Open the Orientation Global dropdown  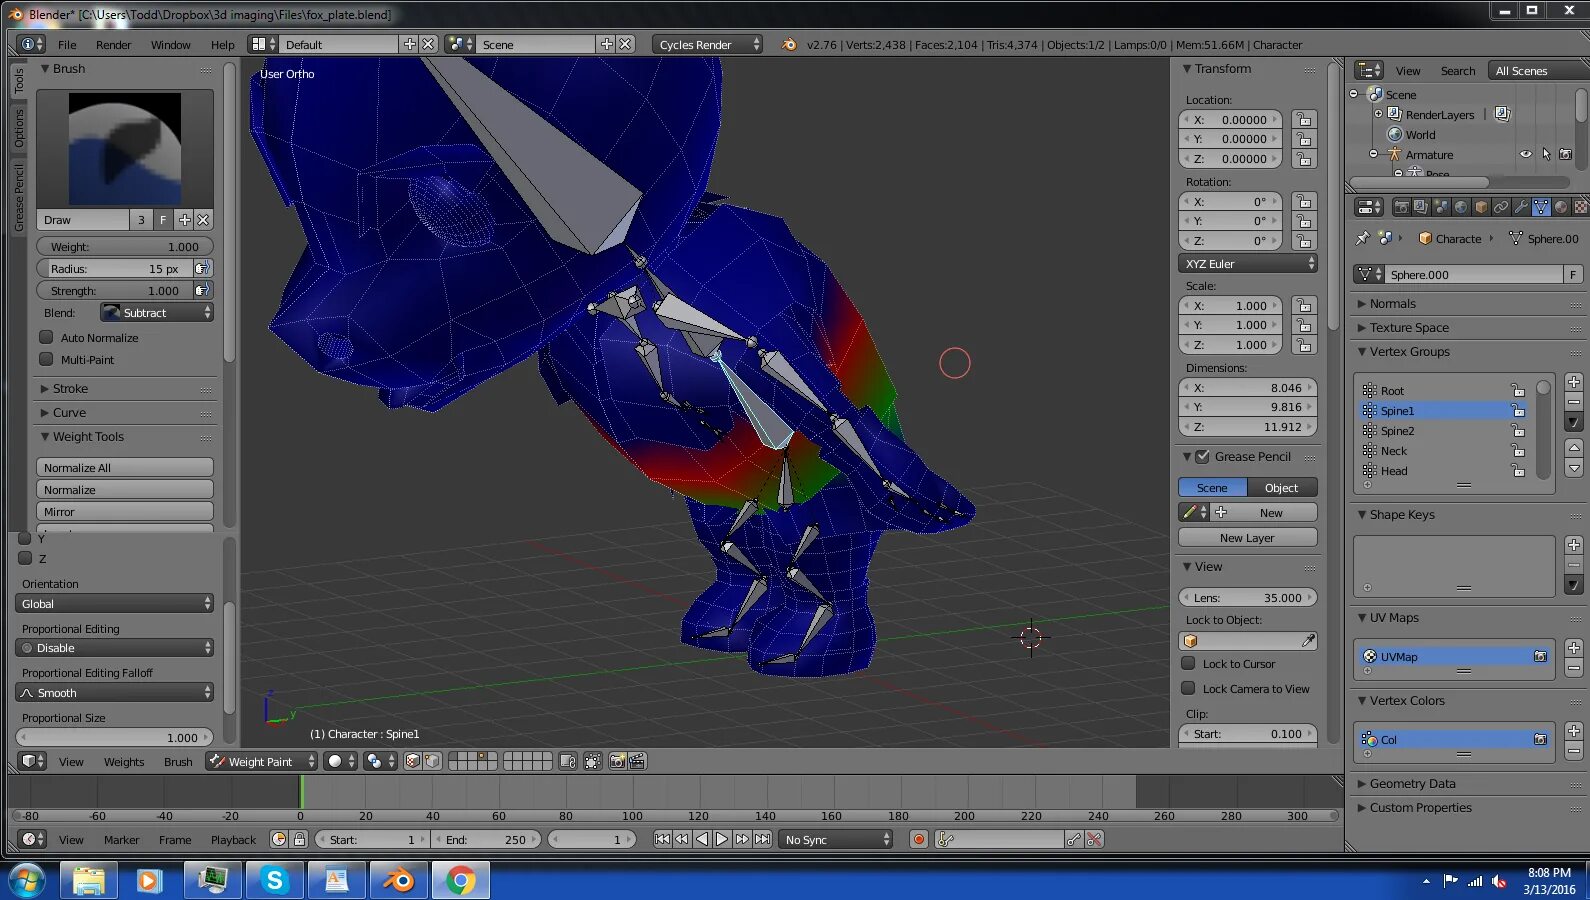click(x=115, y=603)
